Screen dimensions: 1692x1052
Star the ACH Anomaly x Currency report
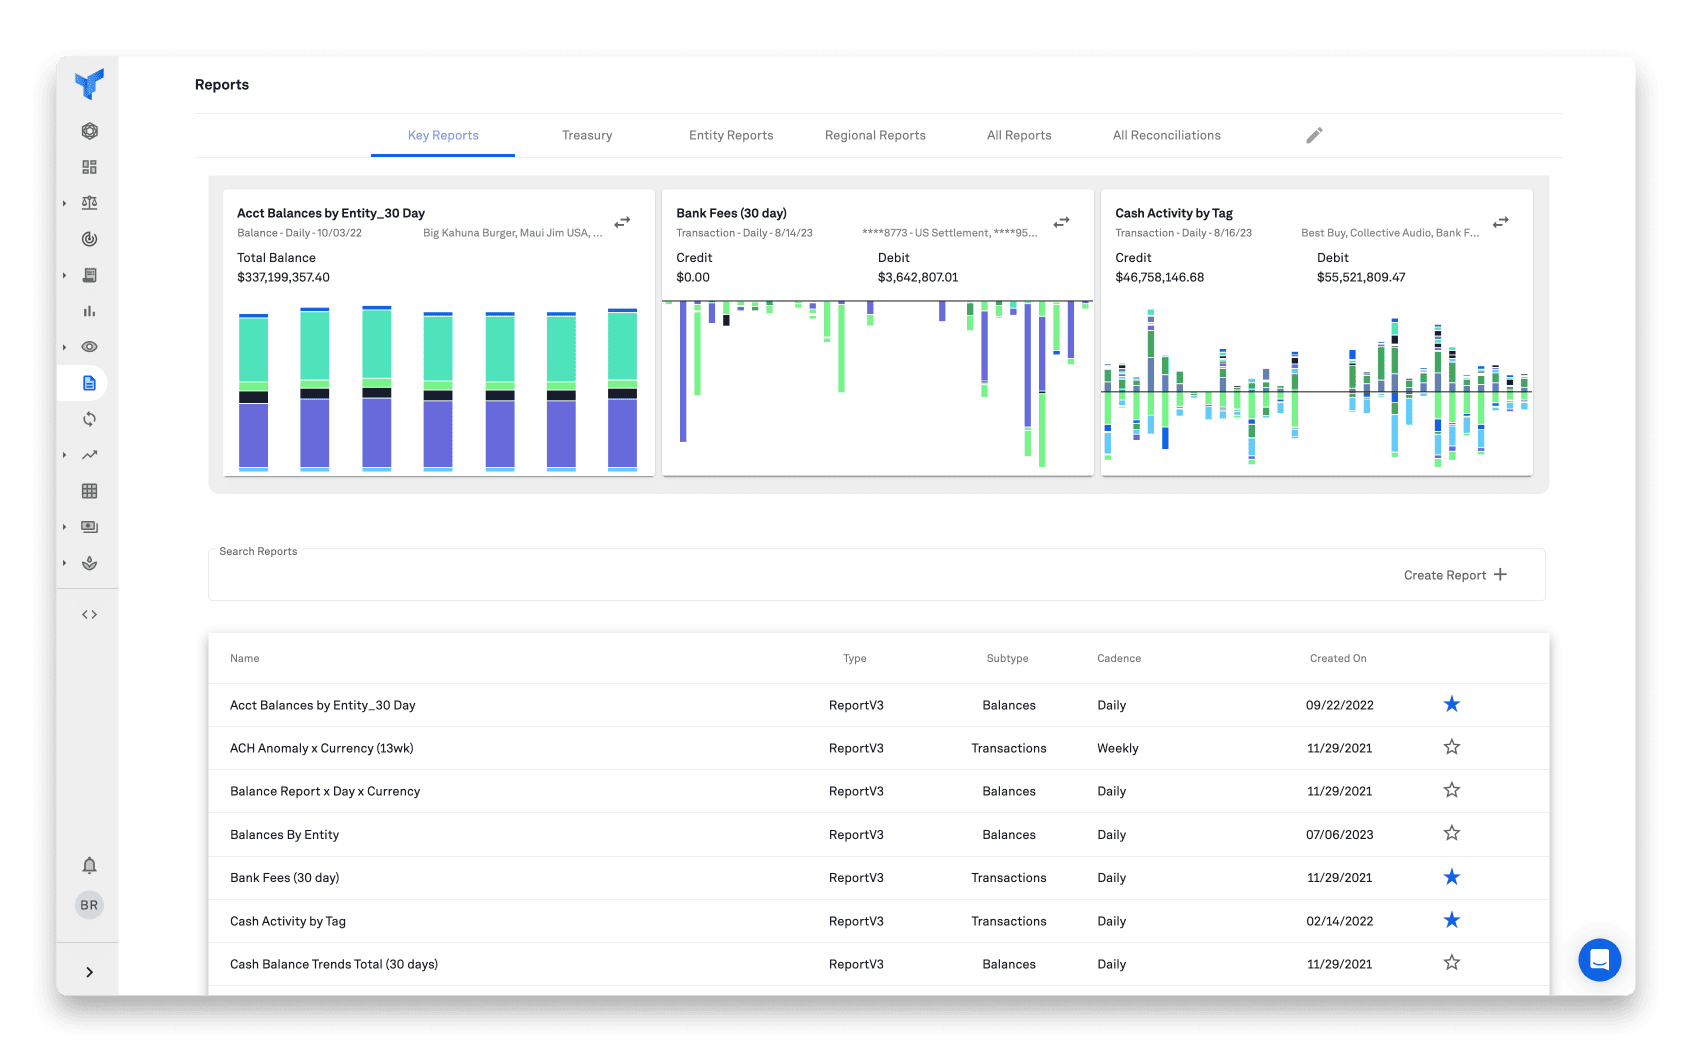pyautogui.click(x=1451, y=747)
